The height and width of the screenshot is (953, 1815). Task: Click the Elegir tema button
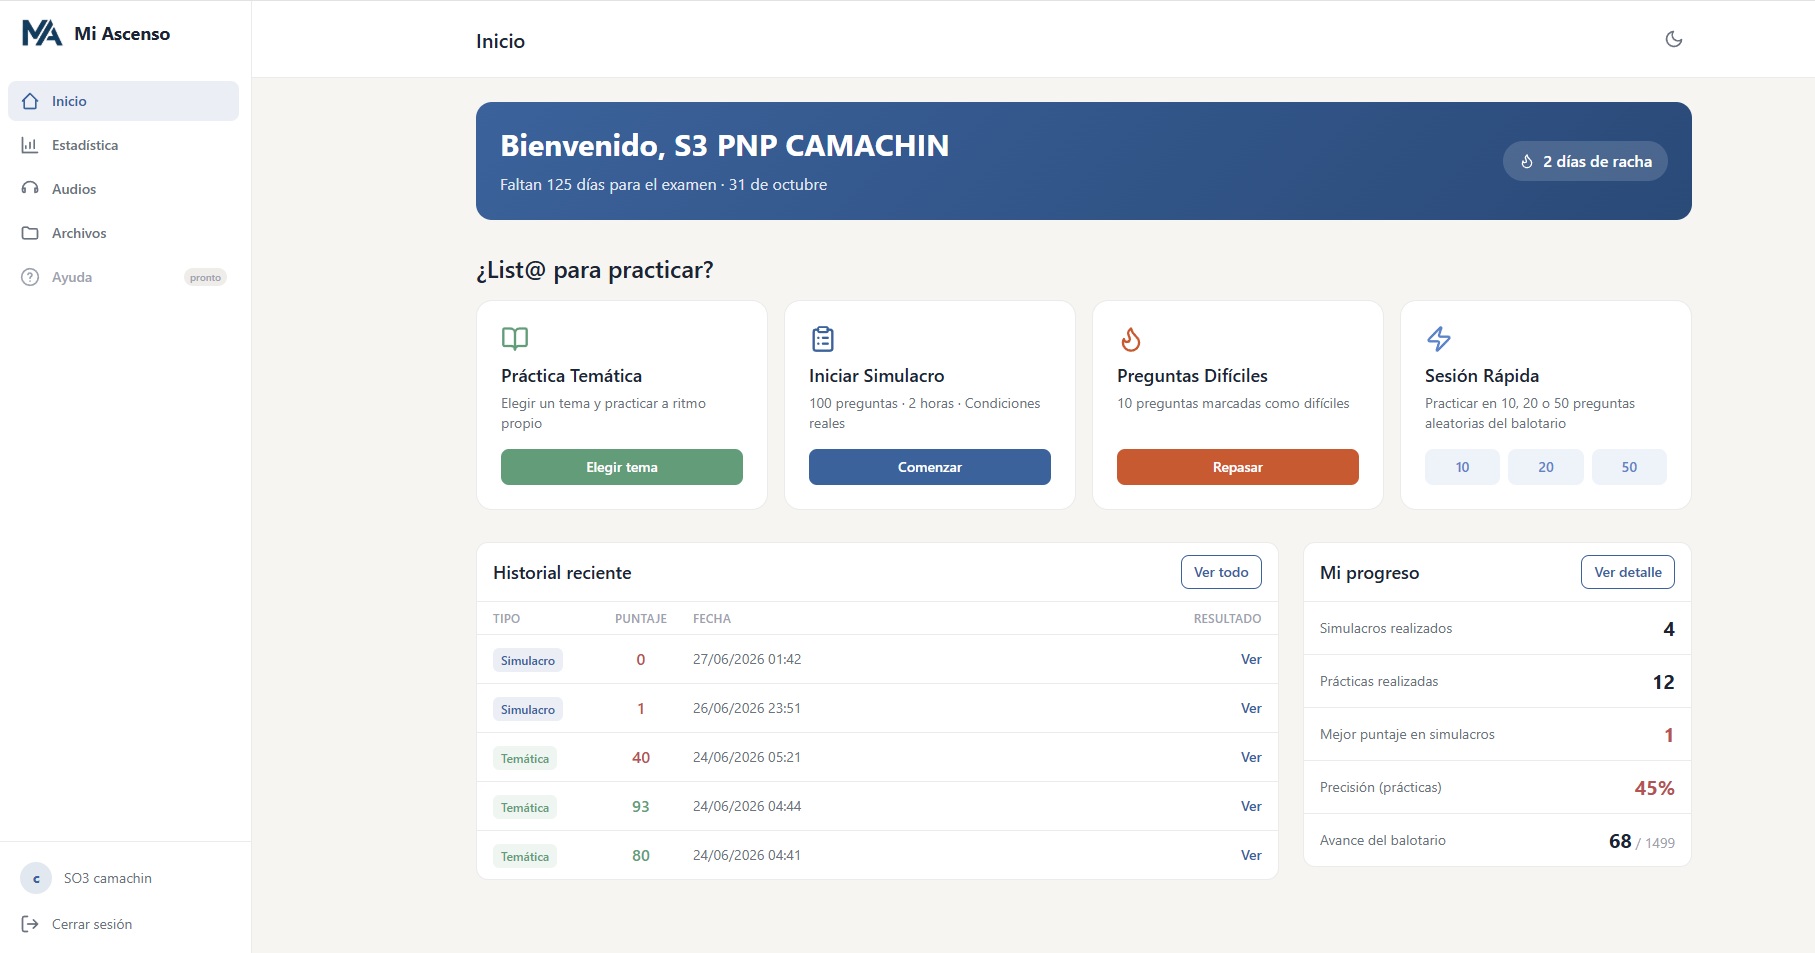pyautogui.click(x=622, y=467)
